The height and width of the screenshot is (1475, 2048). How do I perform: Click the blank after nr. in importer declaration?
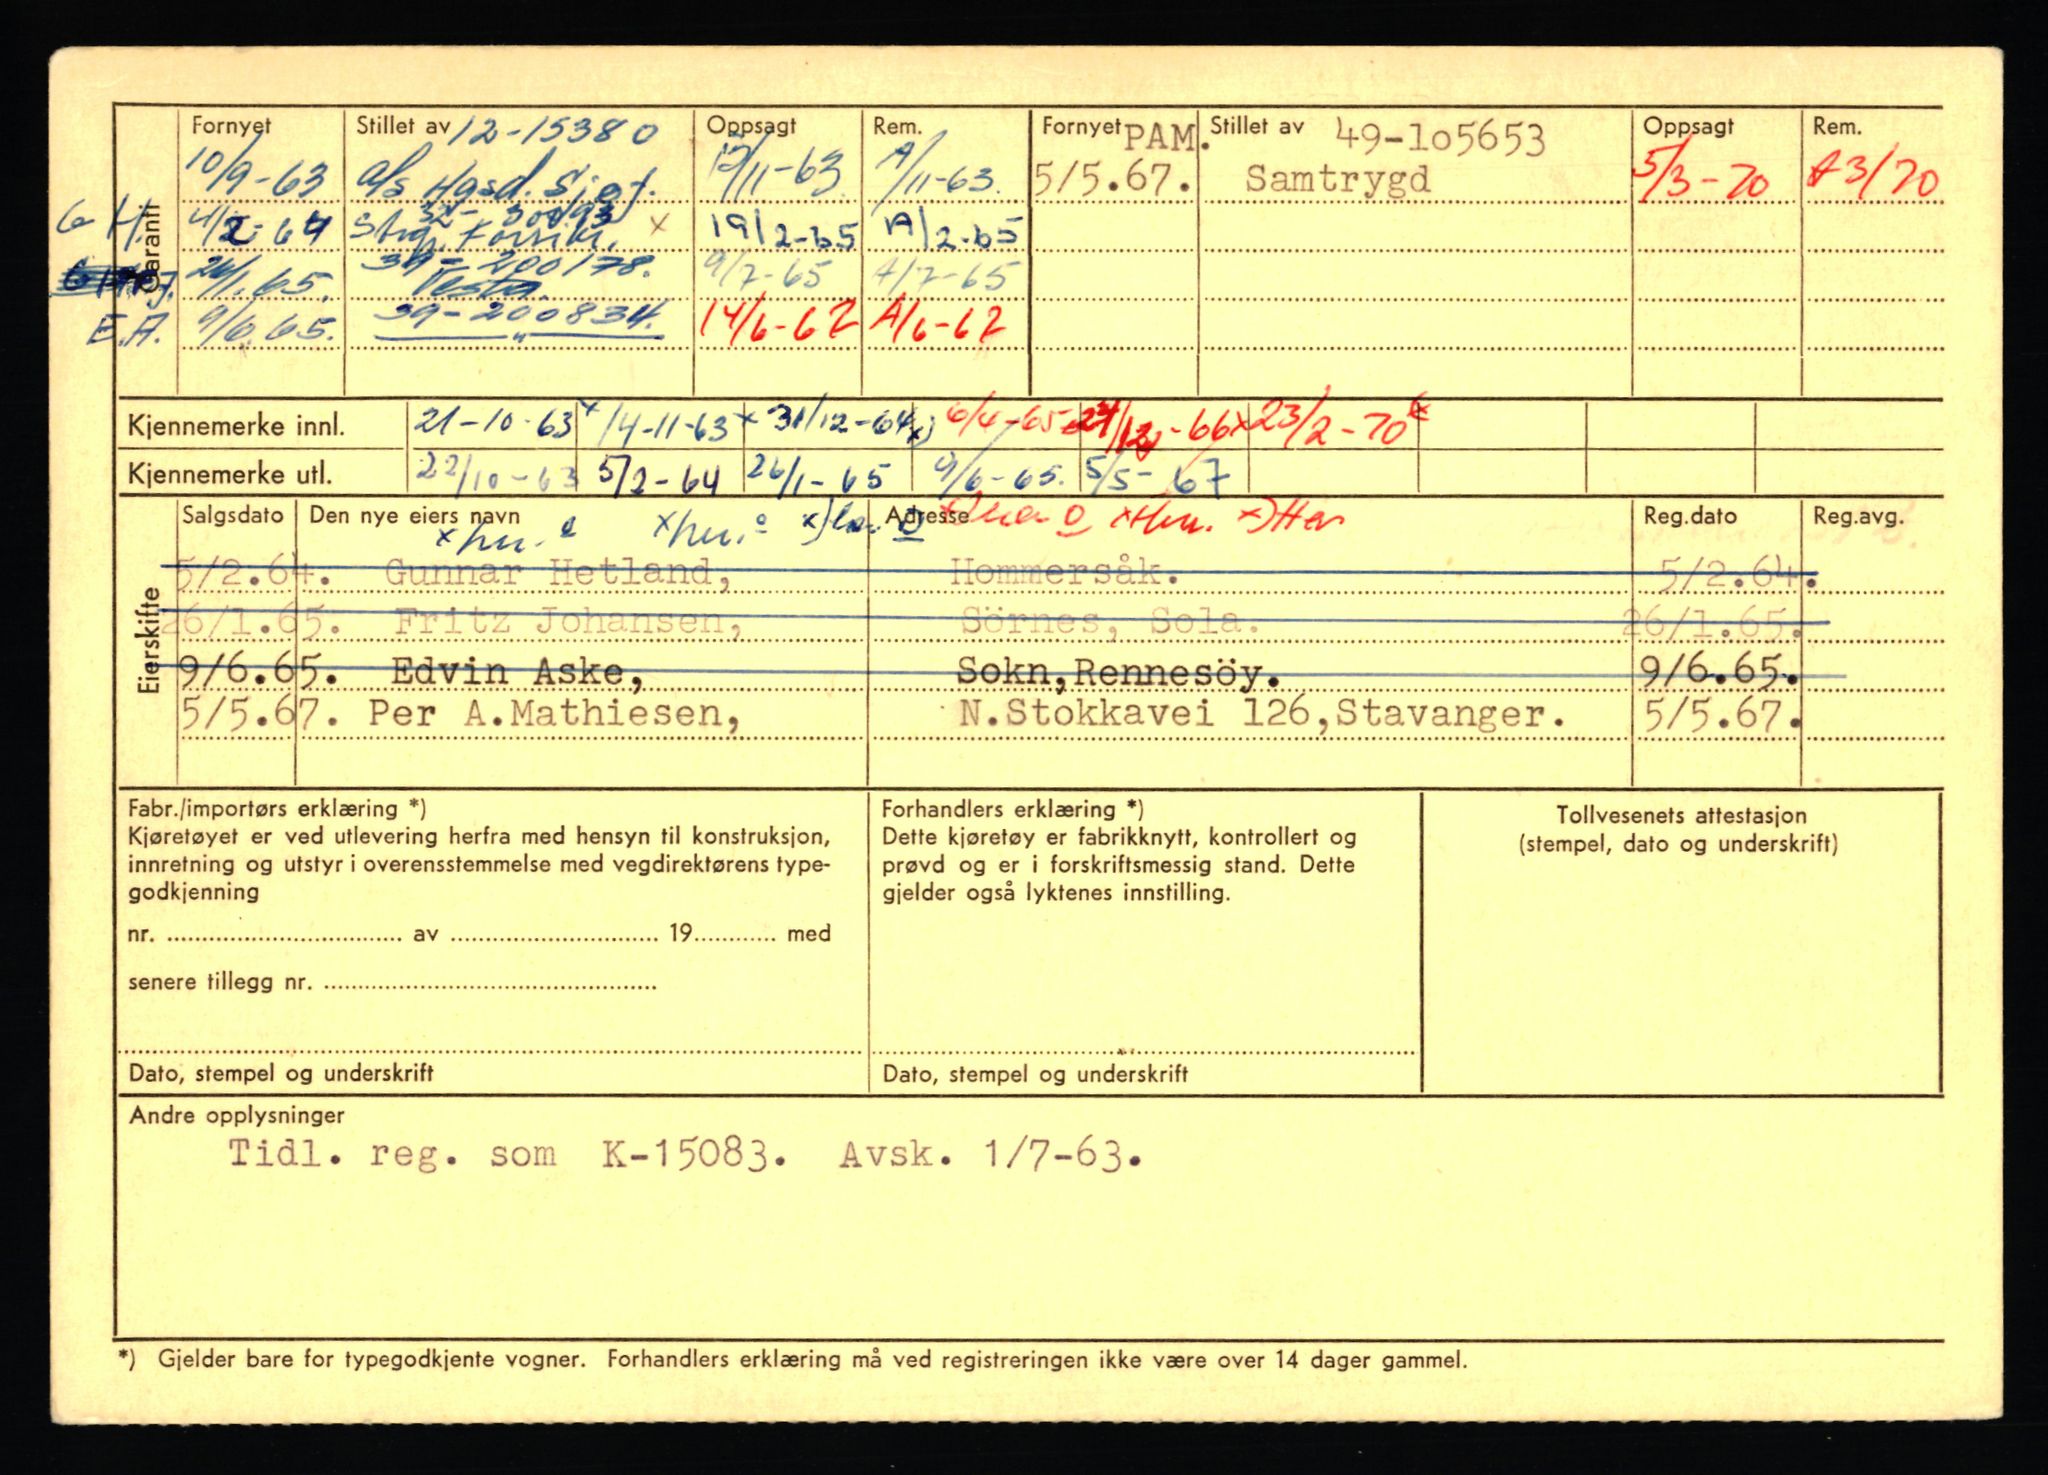[x=282, y=938]
